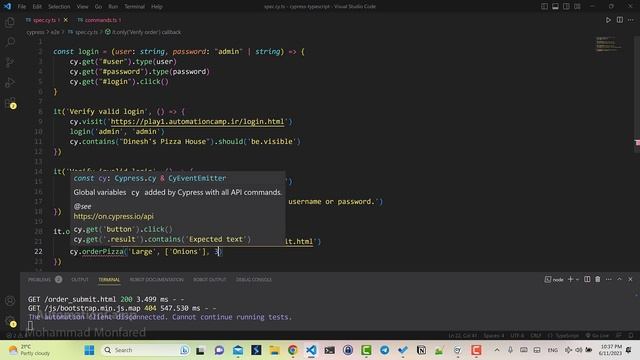The width and height of the screenshot is (640, 360).
Task: Open the Manage gear in activity bar
Action: 10,321
